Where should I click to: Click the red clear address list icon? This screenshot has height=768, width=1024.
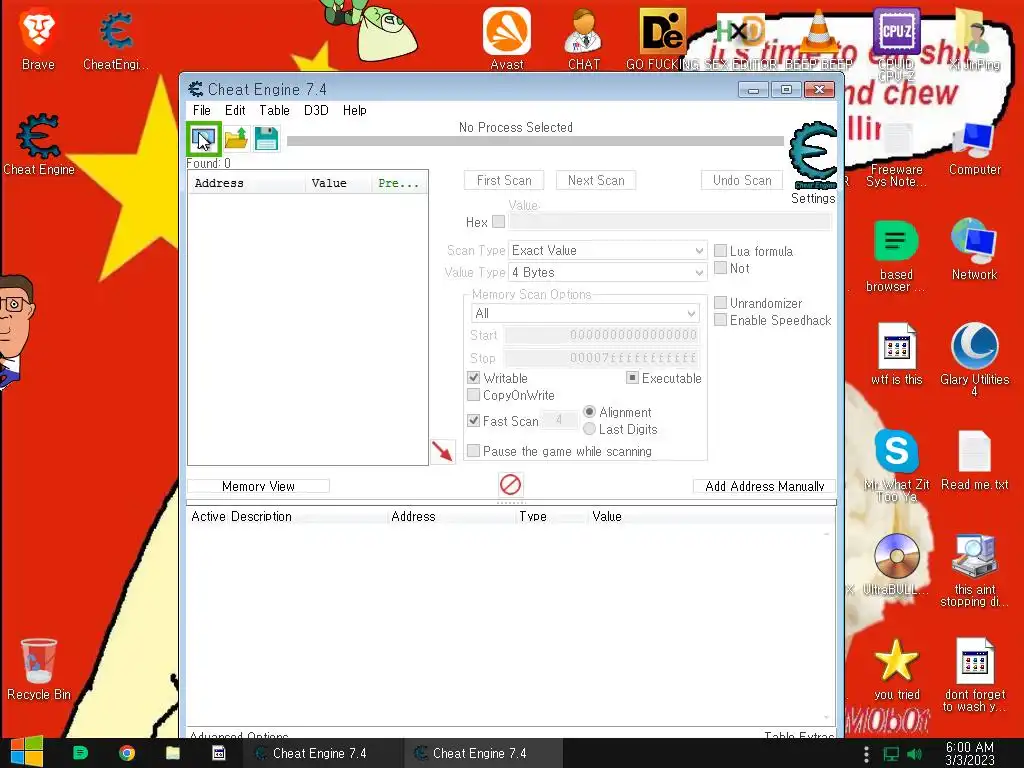(x=510, y=485)
